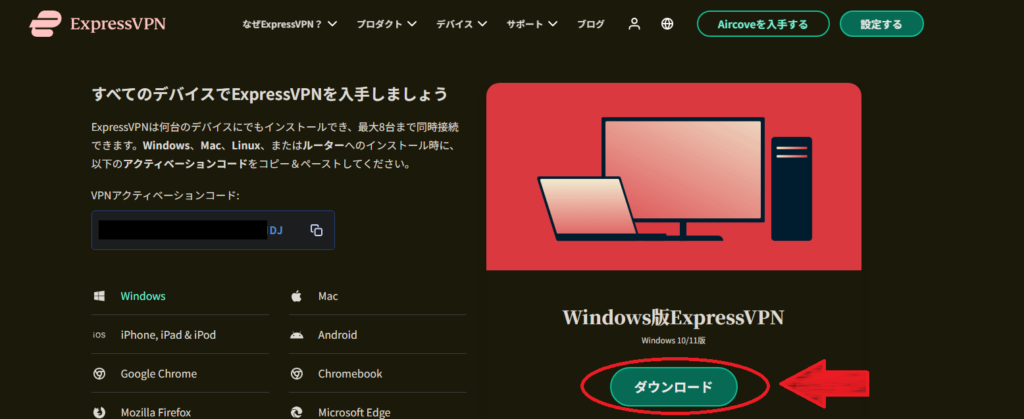Click the Apple Mac icon
The height and width of the screenshot is (419, 1024).
(296, 296)
